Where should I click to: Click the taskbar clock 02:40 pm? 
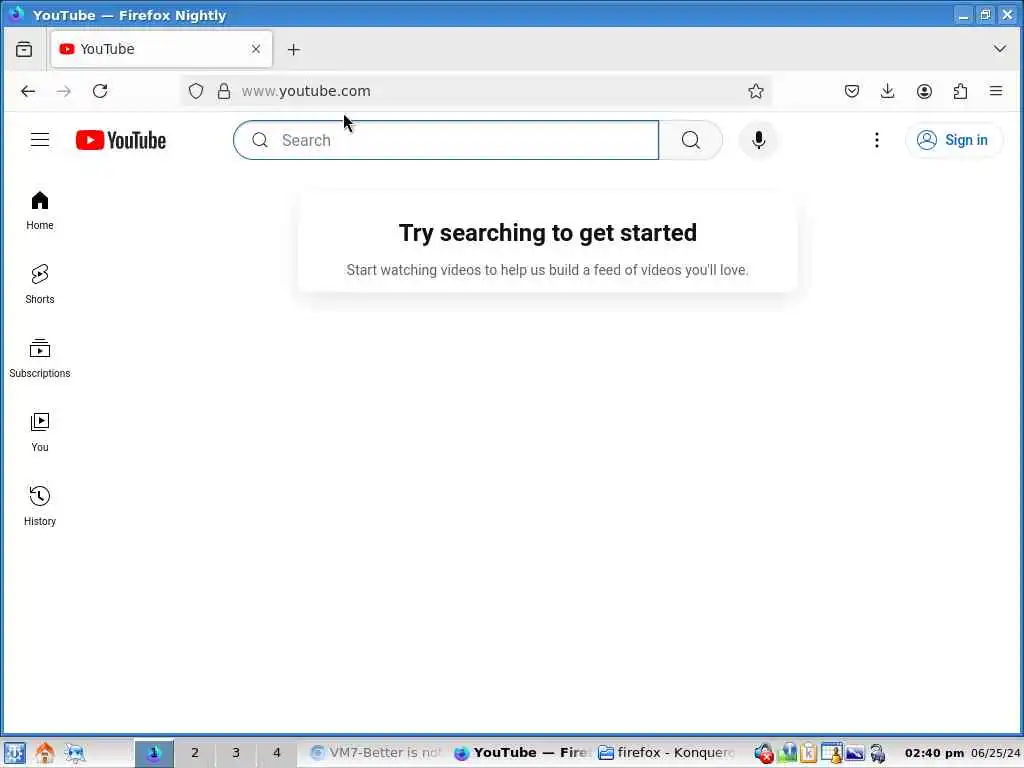tap(934, 753)
